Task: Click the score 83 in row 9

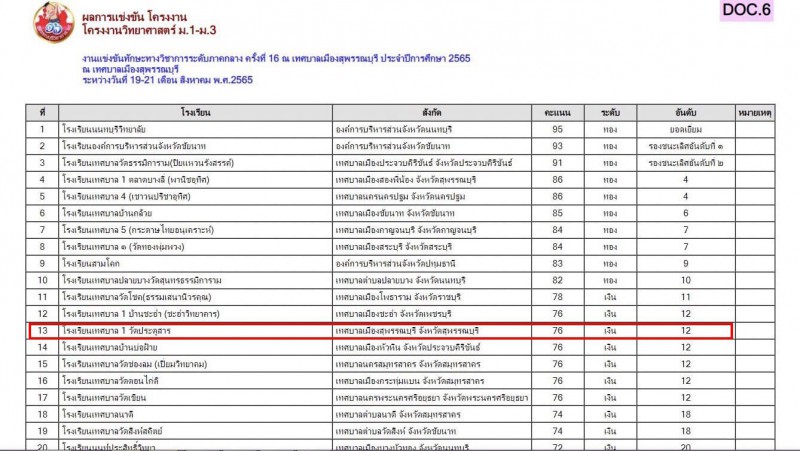Action: [558, 264]
